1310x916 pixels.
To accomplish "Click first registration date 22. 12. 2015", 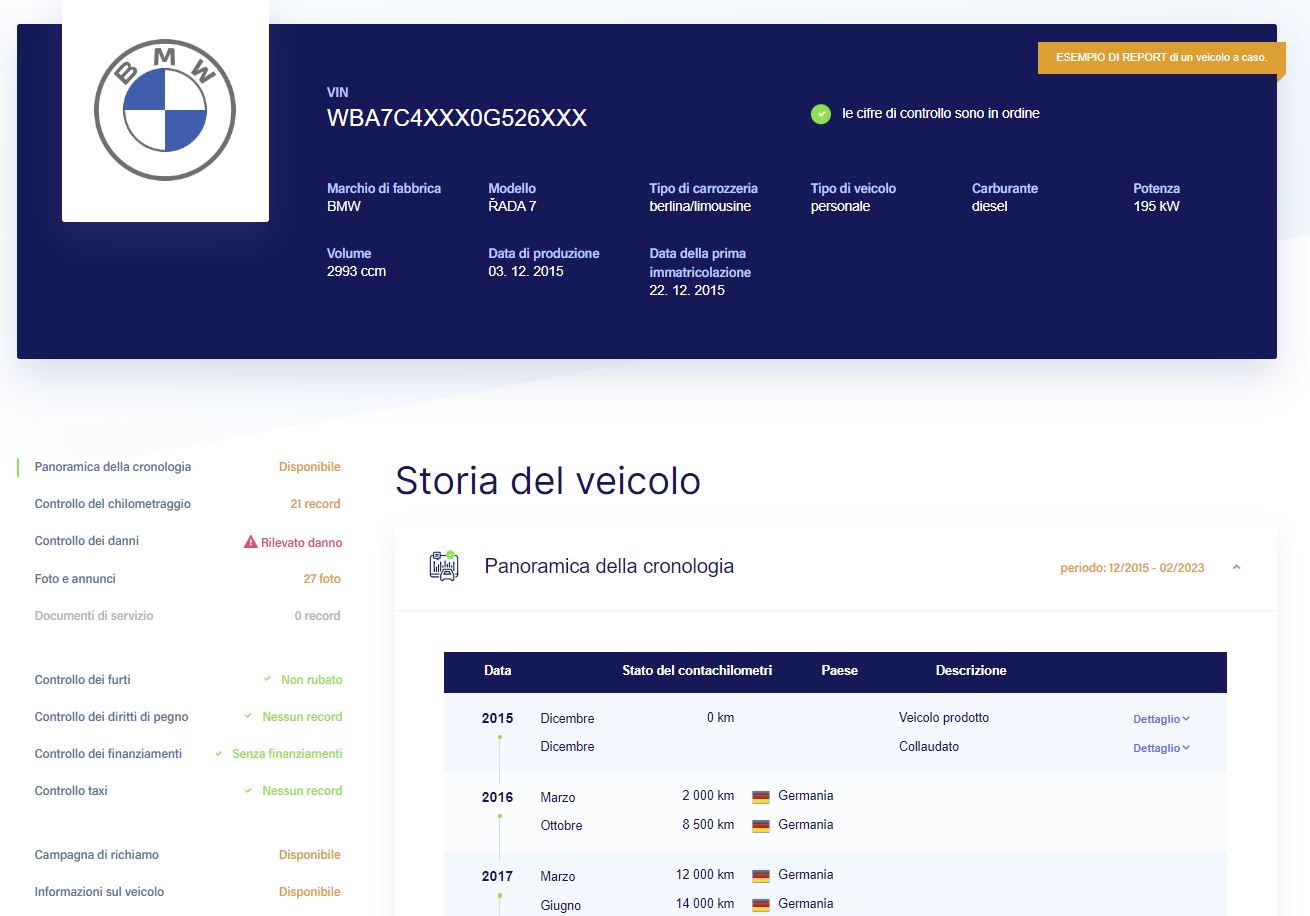I will pyautogui.click(x=687, y=291).
